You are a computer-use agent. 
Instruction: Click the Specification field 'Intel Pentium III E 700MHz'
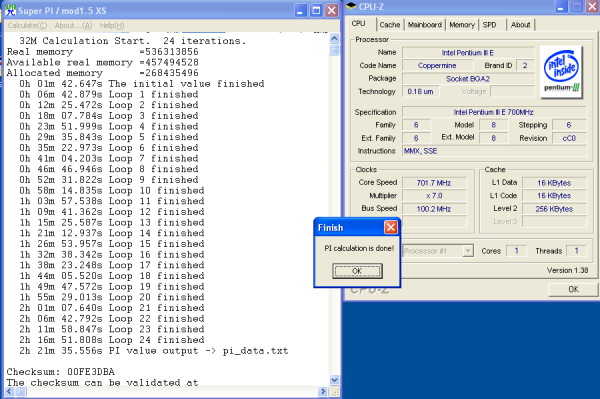pyautogui.click(x=494, y=112)
